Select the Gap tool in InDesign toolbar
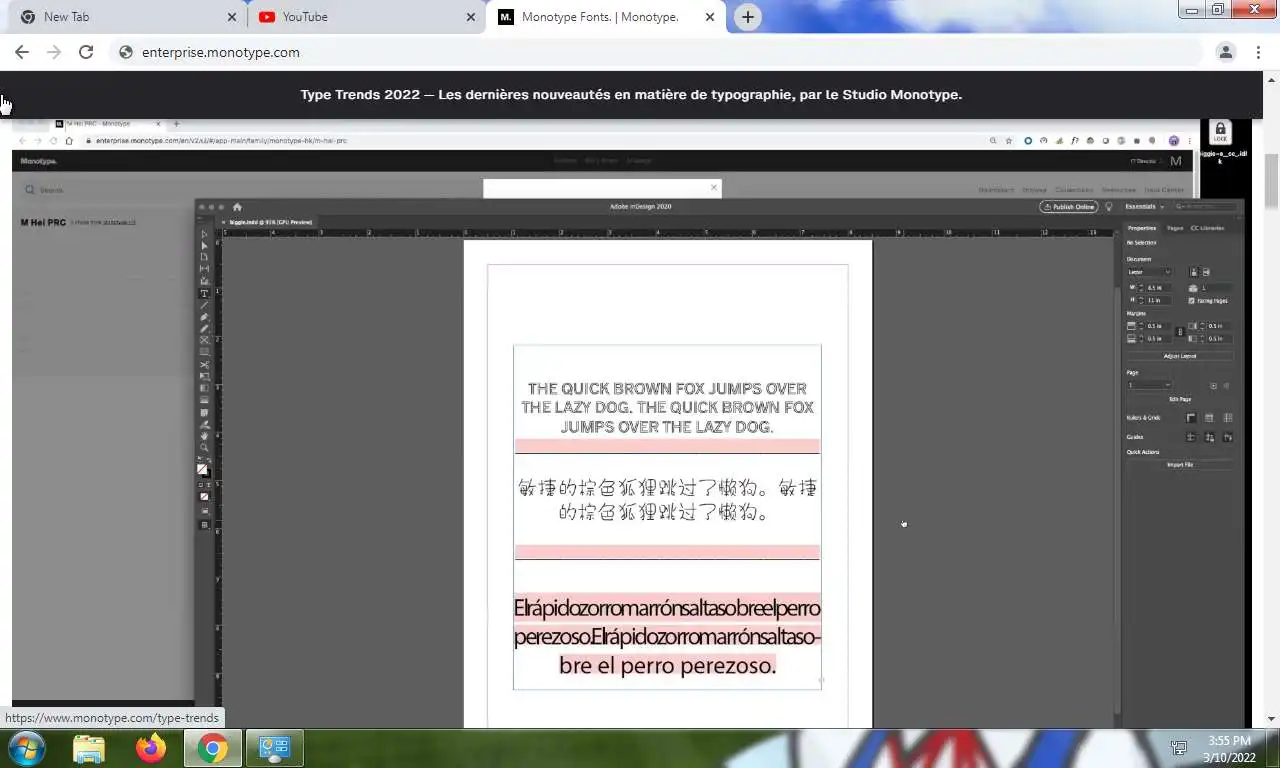 pyautogui.click(x=204, y=269)
